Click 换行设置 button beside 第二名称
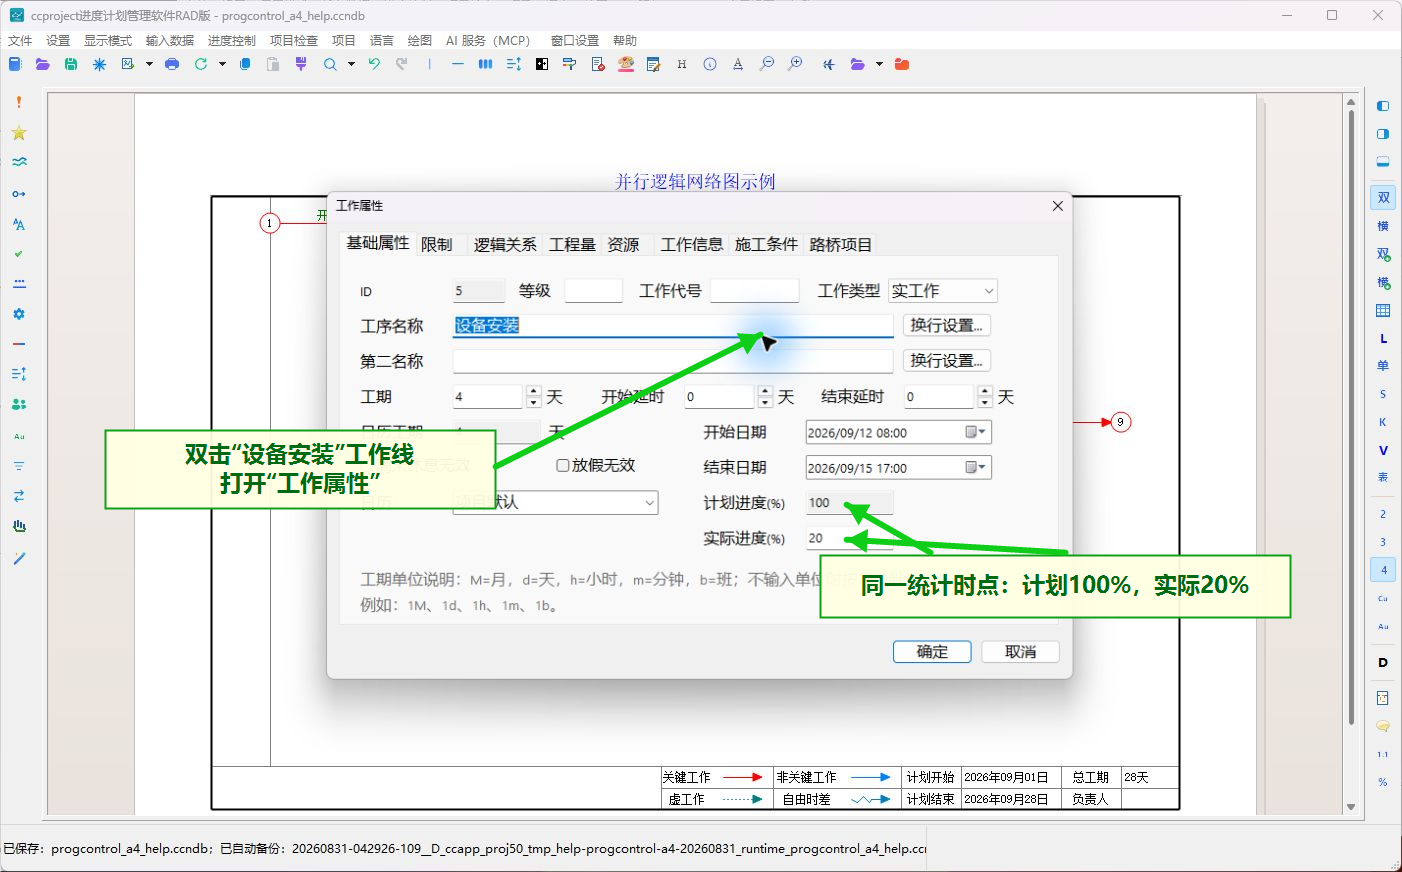This screenshot has height=872, width=1402. point(946,360)
